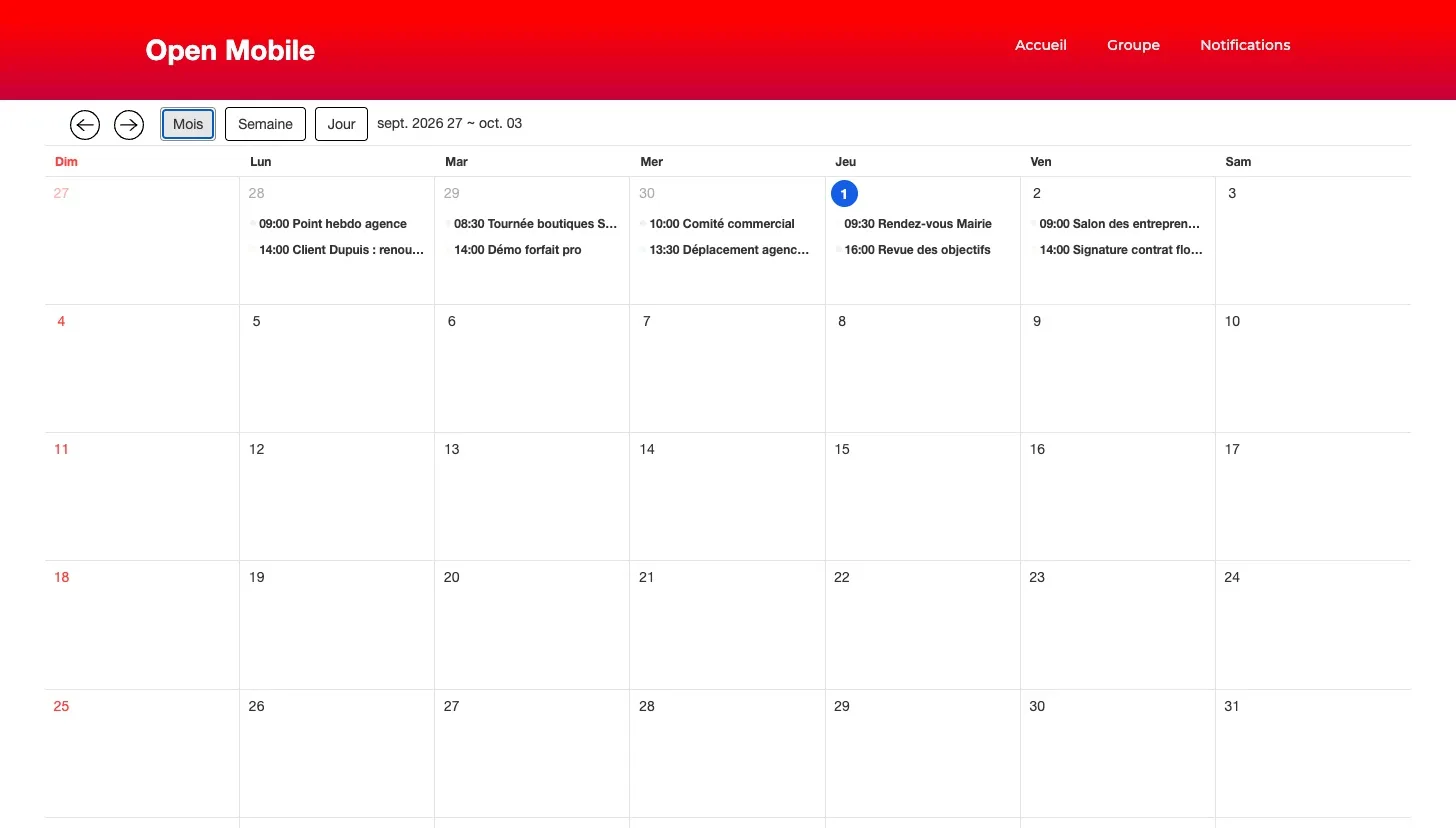Select the date number 3 on Saturday
This screenshot has width=1456, height=828.
point(1232,193)
